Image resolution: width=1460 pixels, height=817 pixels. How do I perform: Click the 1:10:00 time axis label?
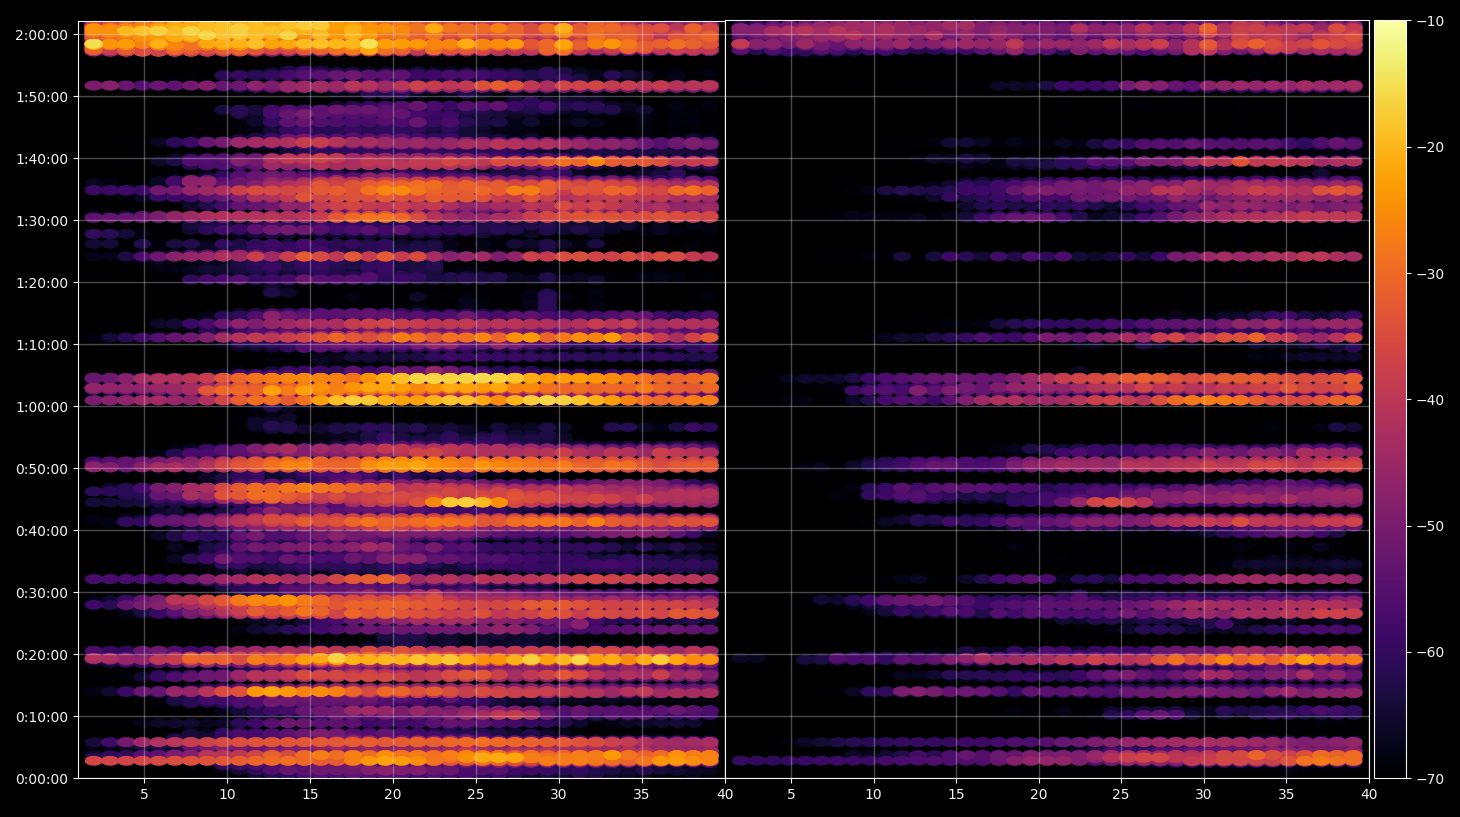[41, 345]
